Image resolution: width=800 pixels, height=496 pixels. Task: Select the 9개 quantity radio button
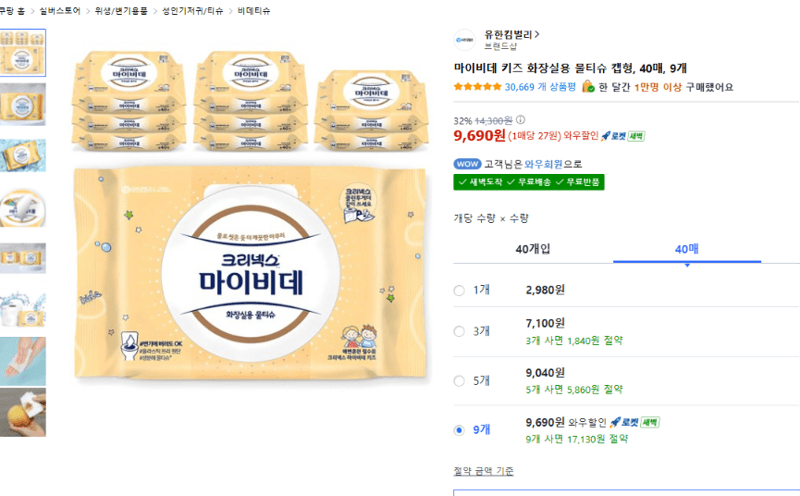click(x=459, y=430)
